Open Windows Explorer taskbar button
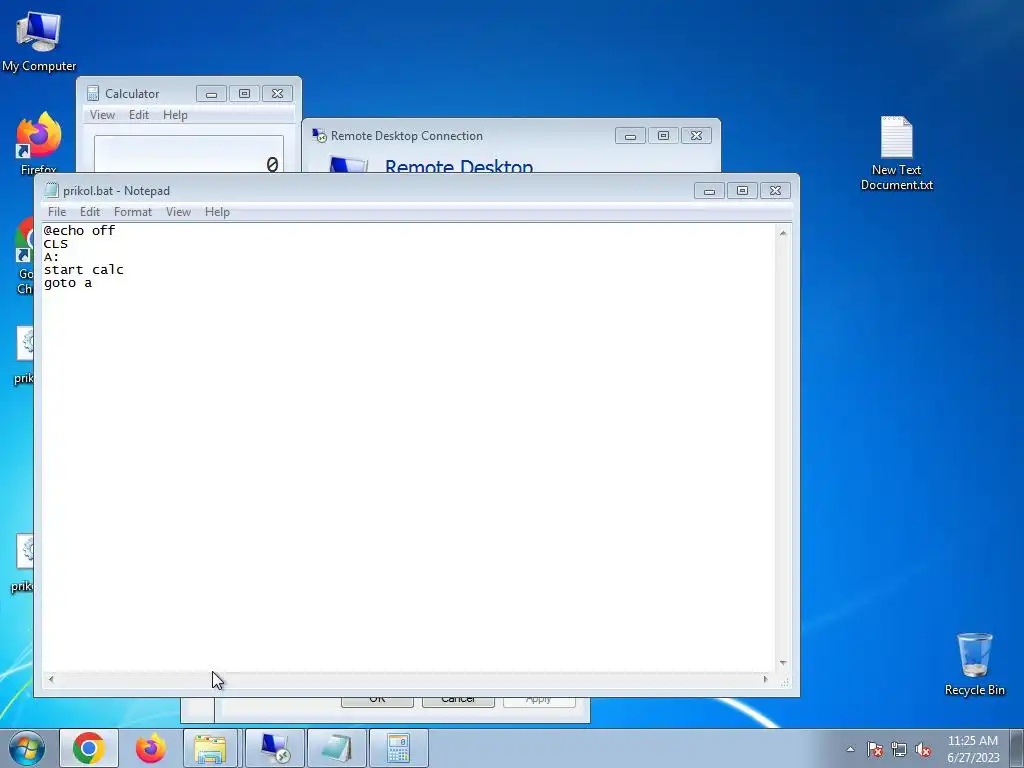Screen dimensions: 1024x768 tap(210, 748)
